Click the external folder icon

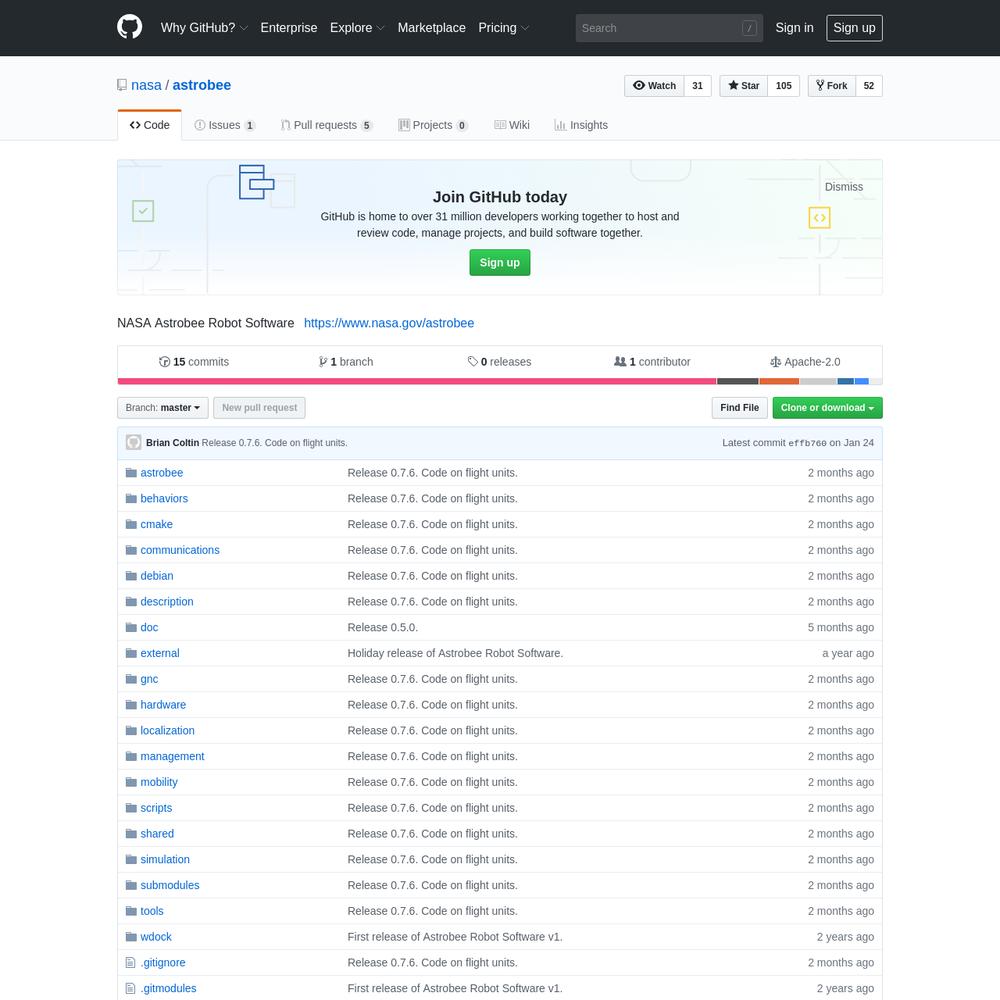pyautogui.click(x=131, y=653)
